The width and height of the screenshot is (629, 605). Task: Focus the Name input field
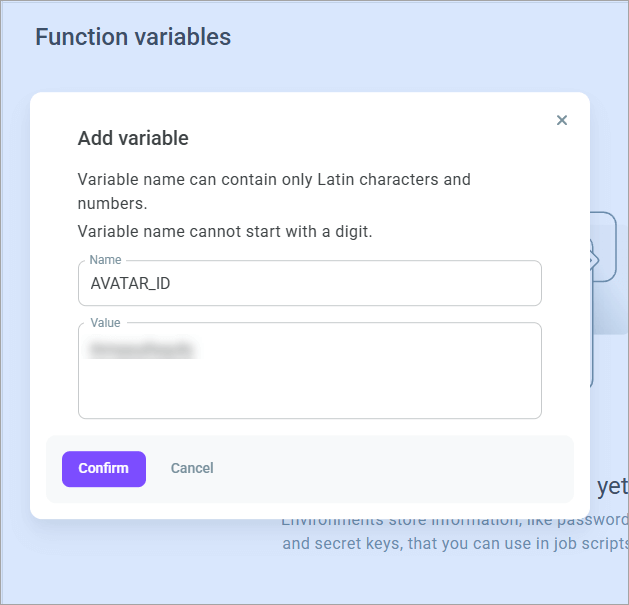pos(310,283)
